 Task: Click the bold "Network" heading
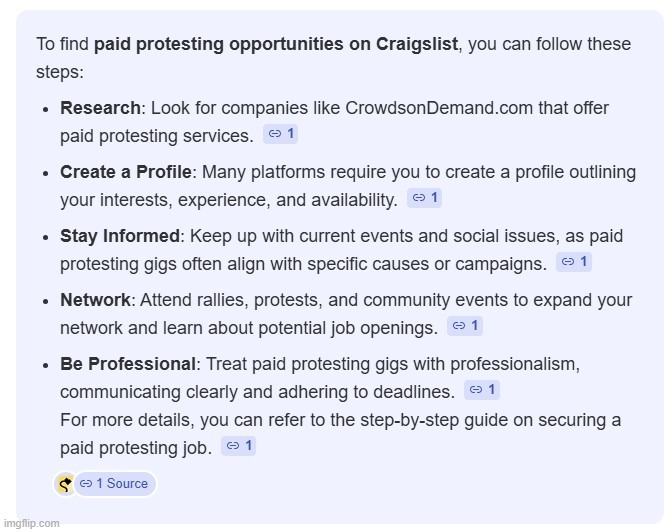tap(95, 300)
